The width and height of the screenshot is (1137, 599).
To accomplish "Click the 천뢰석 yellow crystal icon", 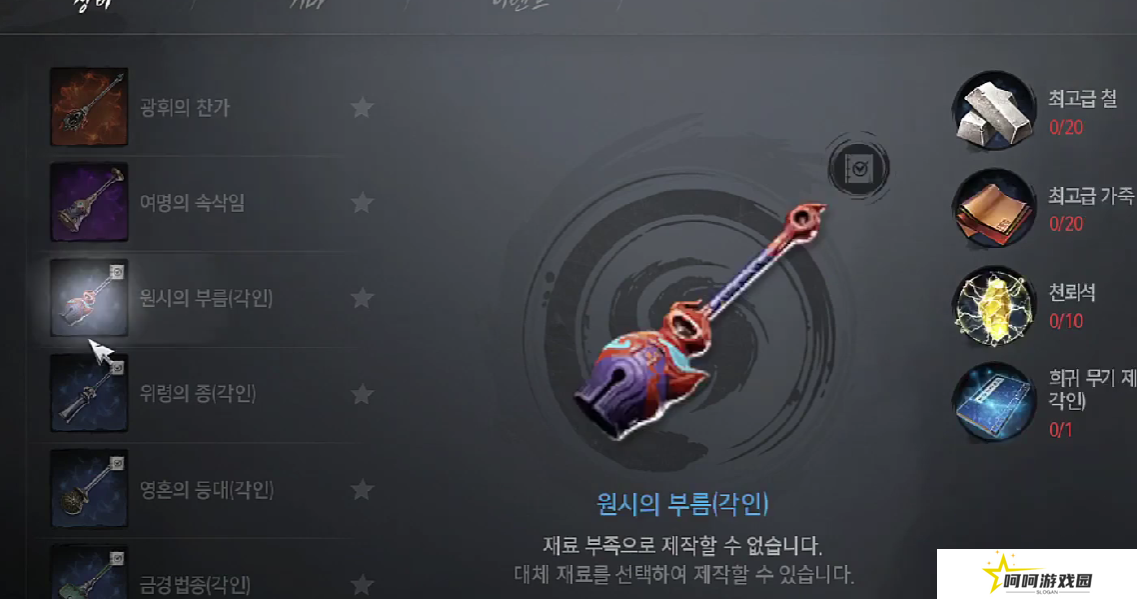I will click(x=994, y=305).
